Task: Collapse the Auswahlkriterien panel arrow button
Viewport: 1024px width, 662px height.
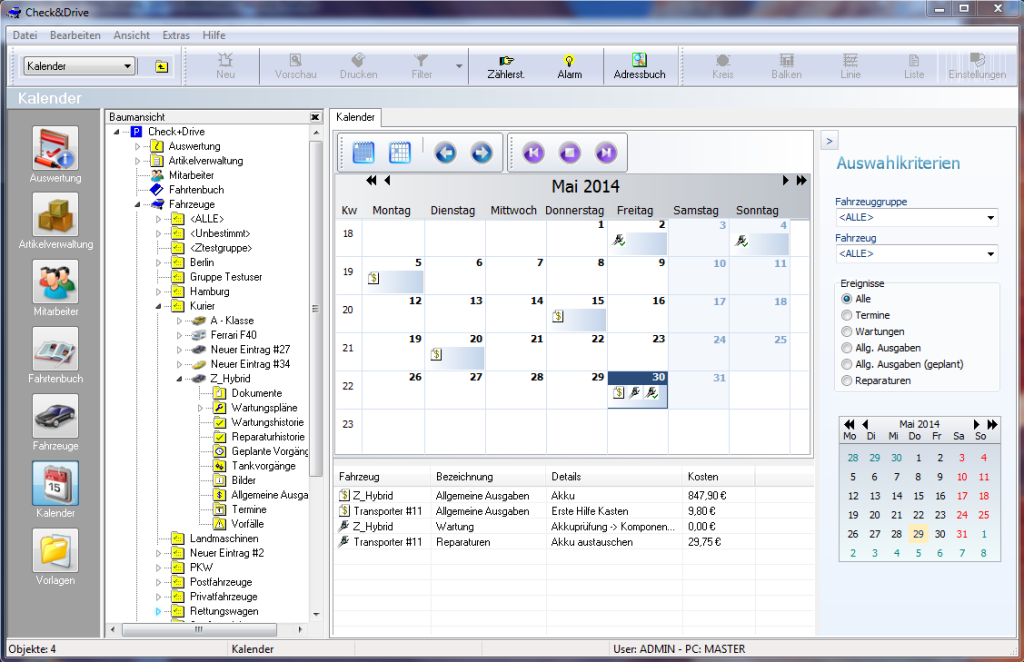Action: pos(829,140)
